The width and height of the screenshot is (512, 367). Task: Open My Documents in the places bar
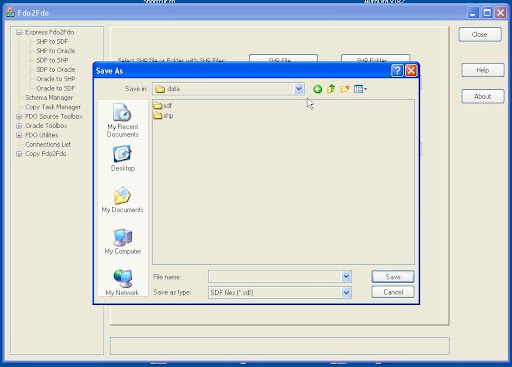(122, 200)
